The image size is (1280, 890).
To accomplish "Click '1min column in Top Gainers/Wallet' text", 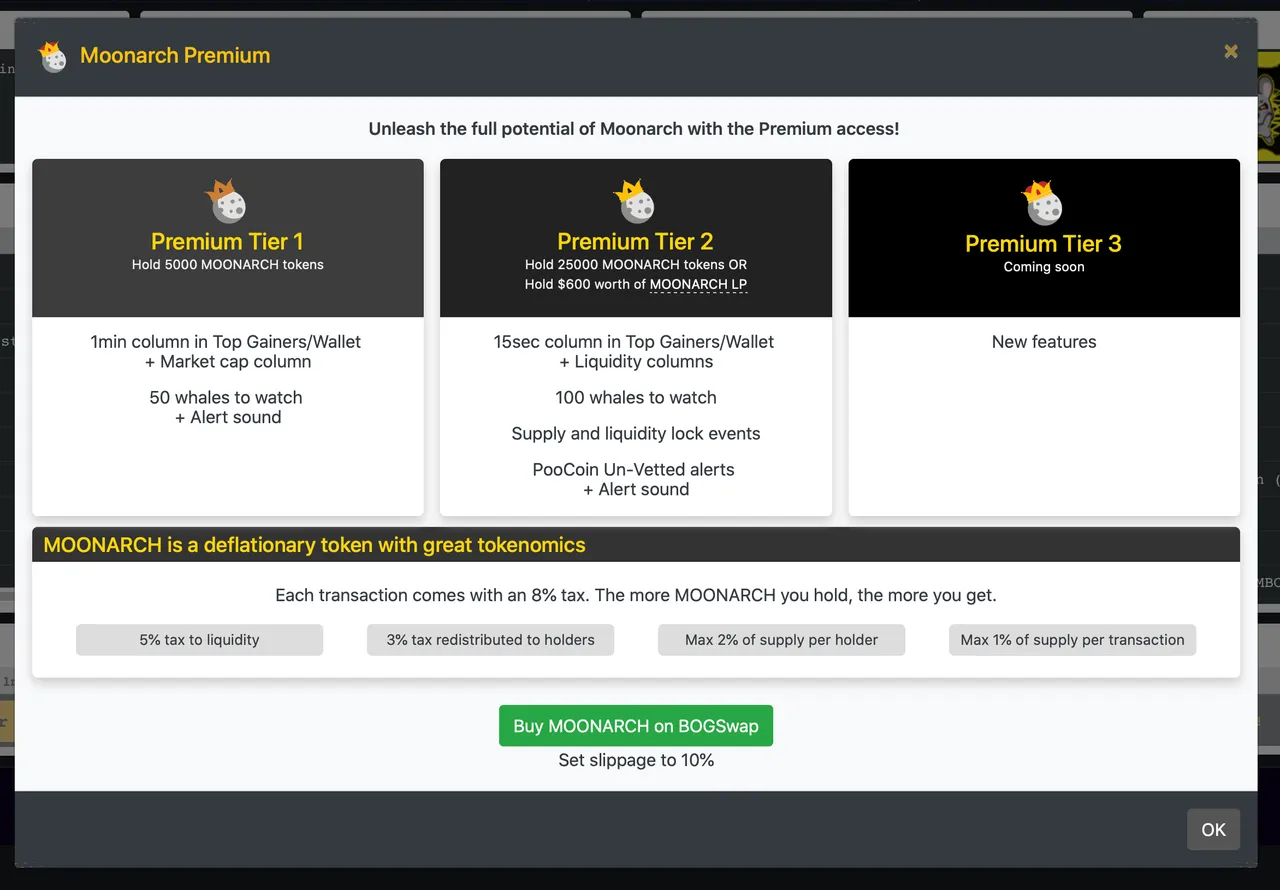I will click(x=226, y=342).
